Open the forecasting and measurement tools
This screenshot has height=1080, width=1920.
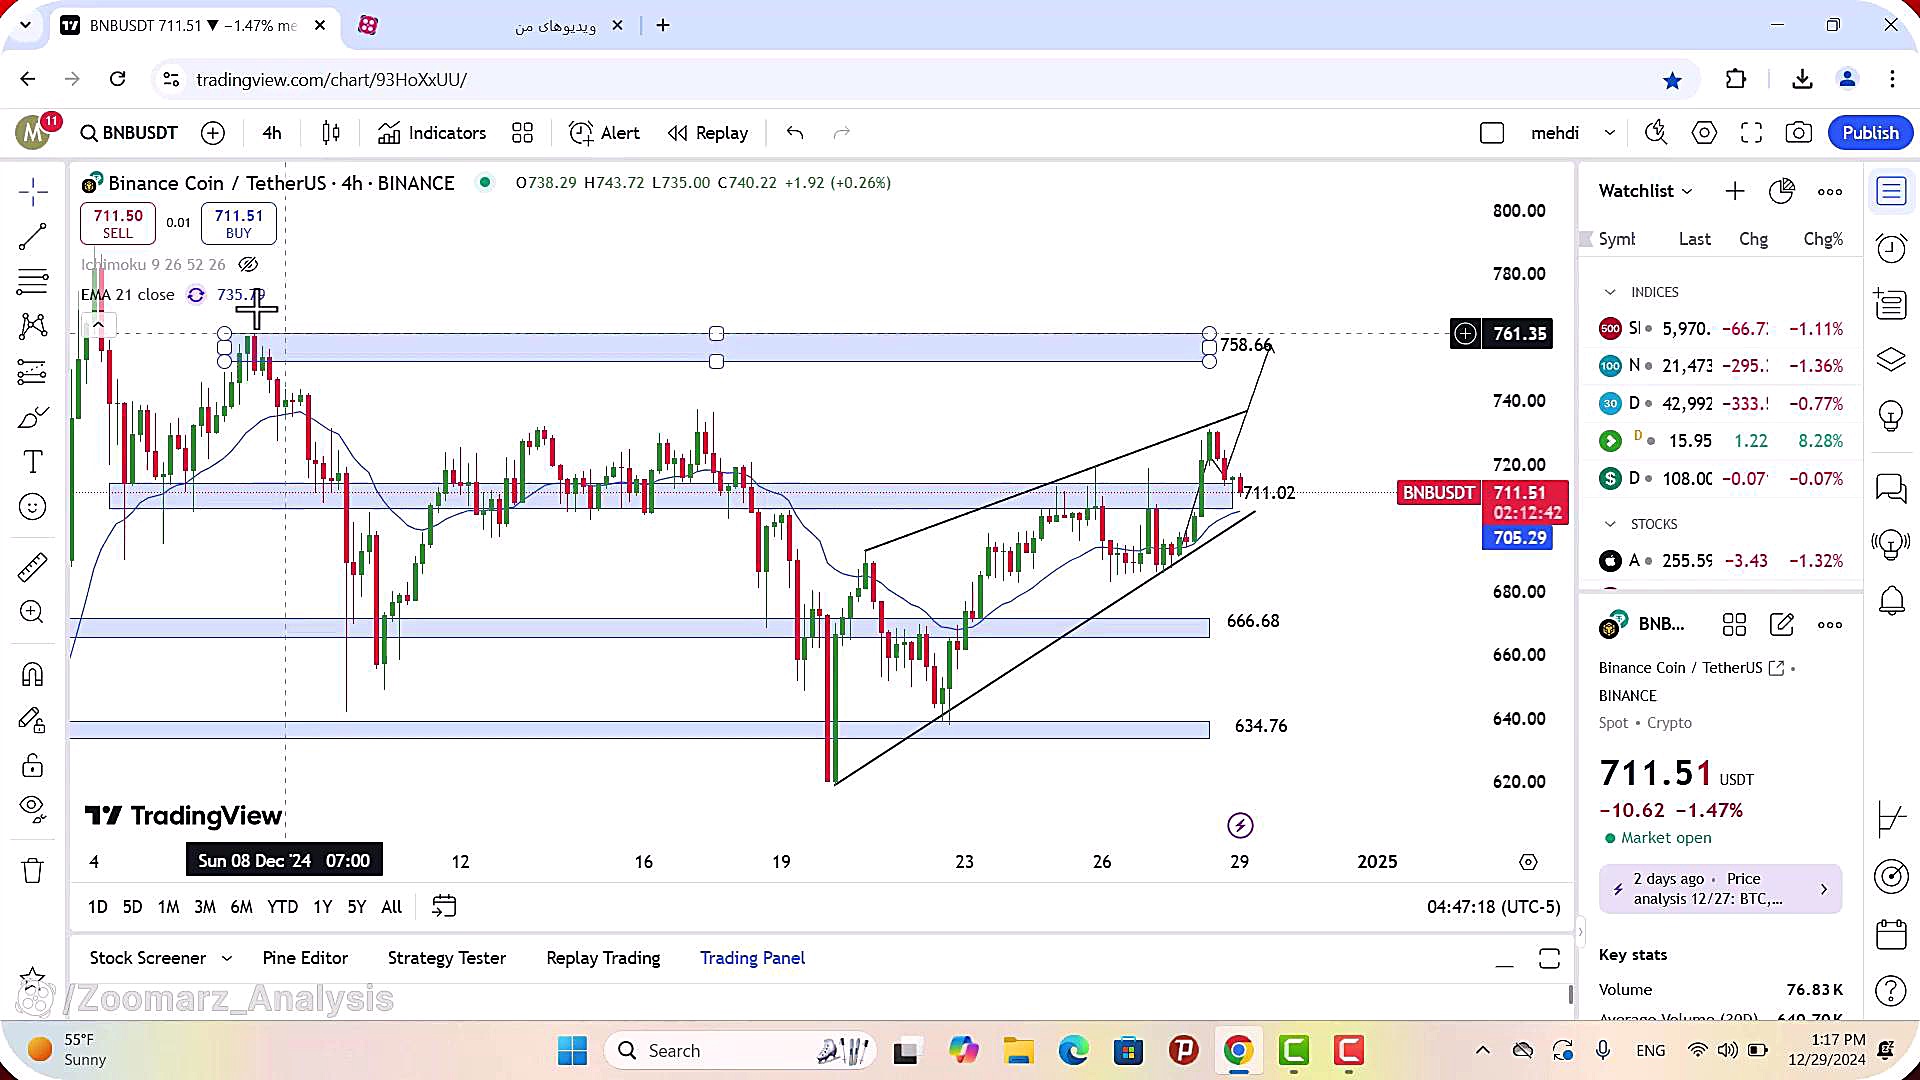point(32,372)
